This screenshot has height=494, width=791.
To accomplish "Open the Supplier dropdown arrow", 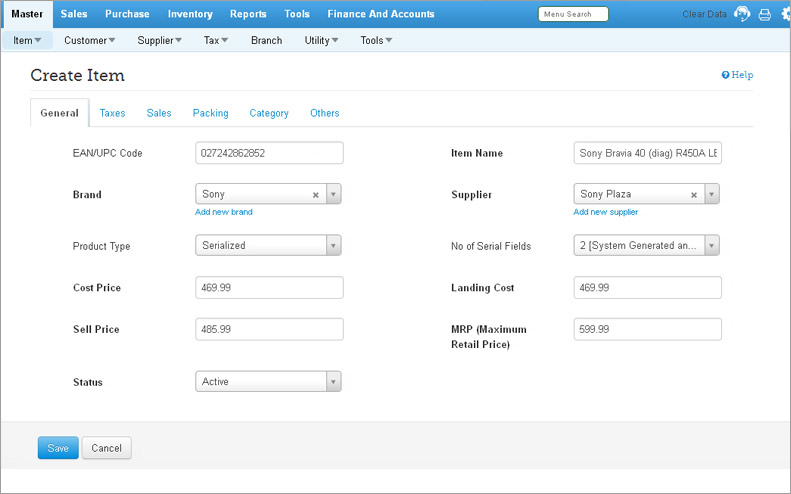I will (711, 195).
